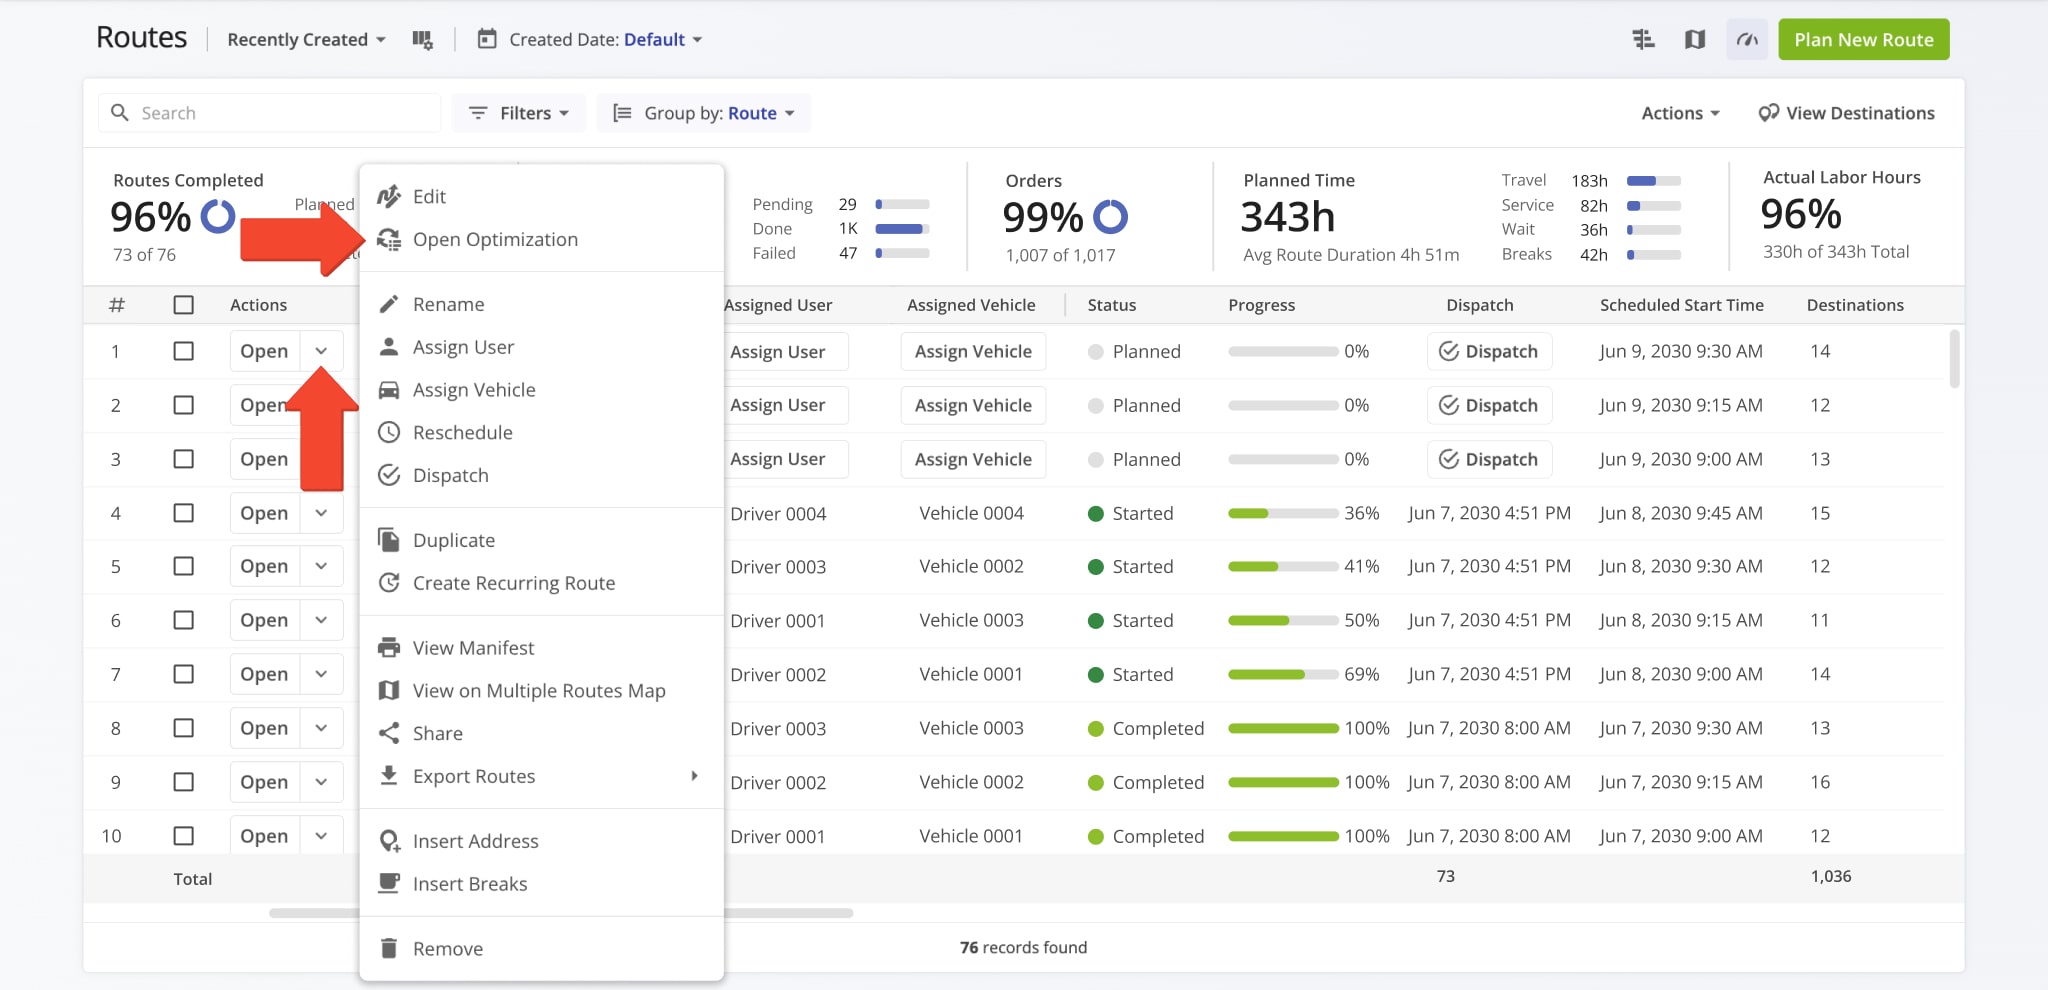Click the sliders settings icon near Plan New Route

click(1643, 39)
